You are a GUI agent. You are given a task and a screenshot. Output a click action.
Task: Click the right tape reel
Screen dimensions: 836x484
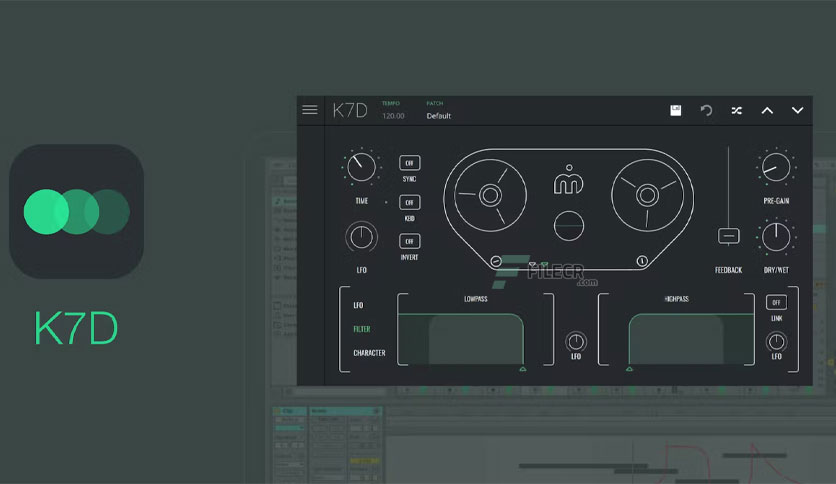(647, 195)
